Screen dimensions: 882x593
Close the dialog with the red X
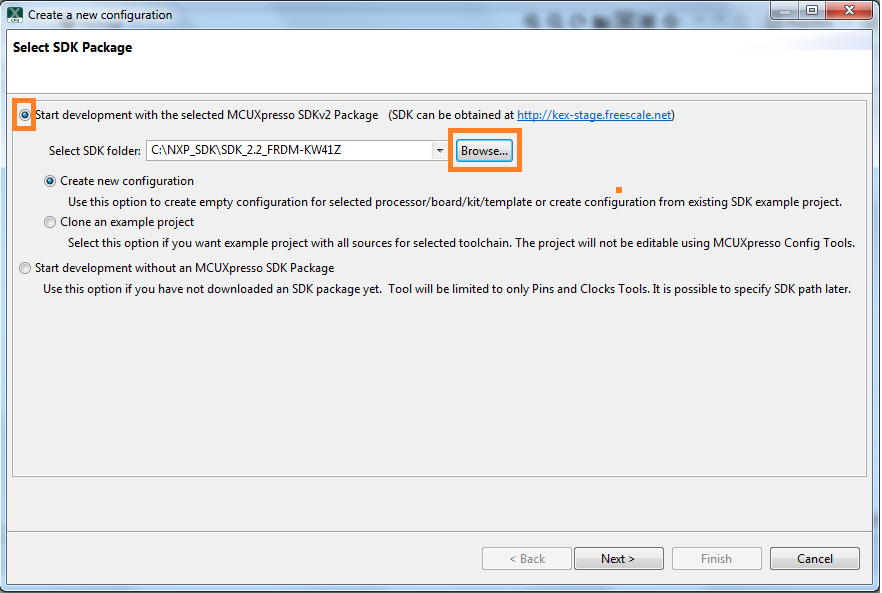[847, 12]
